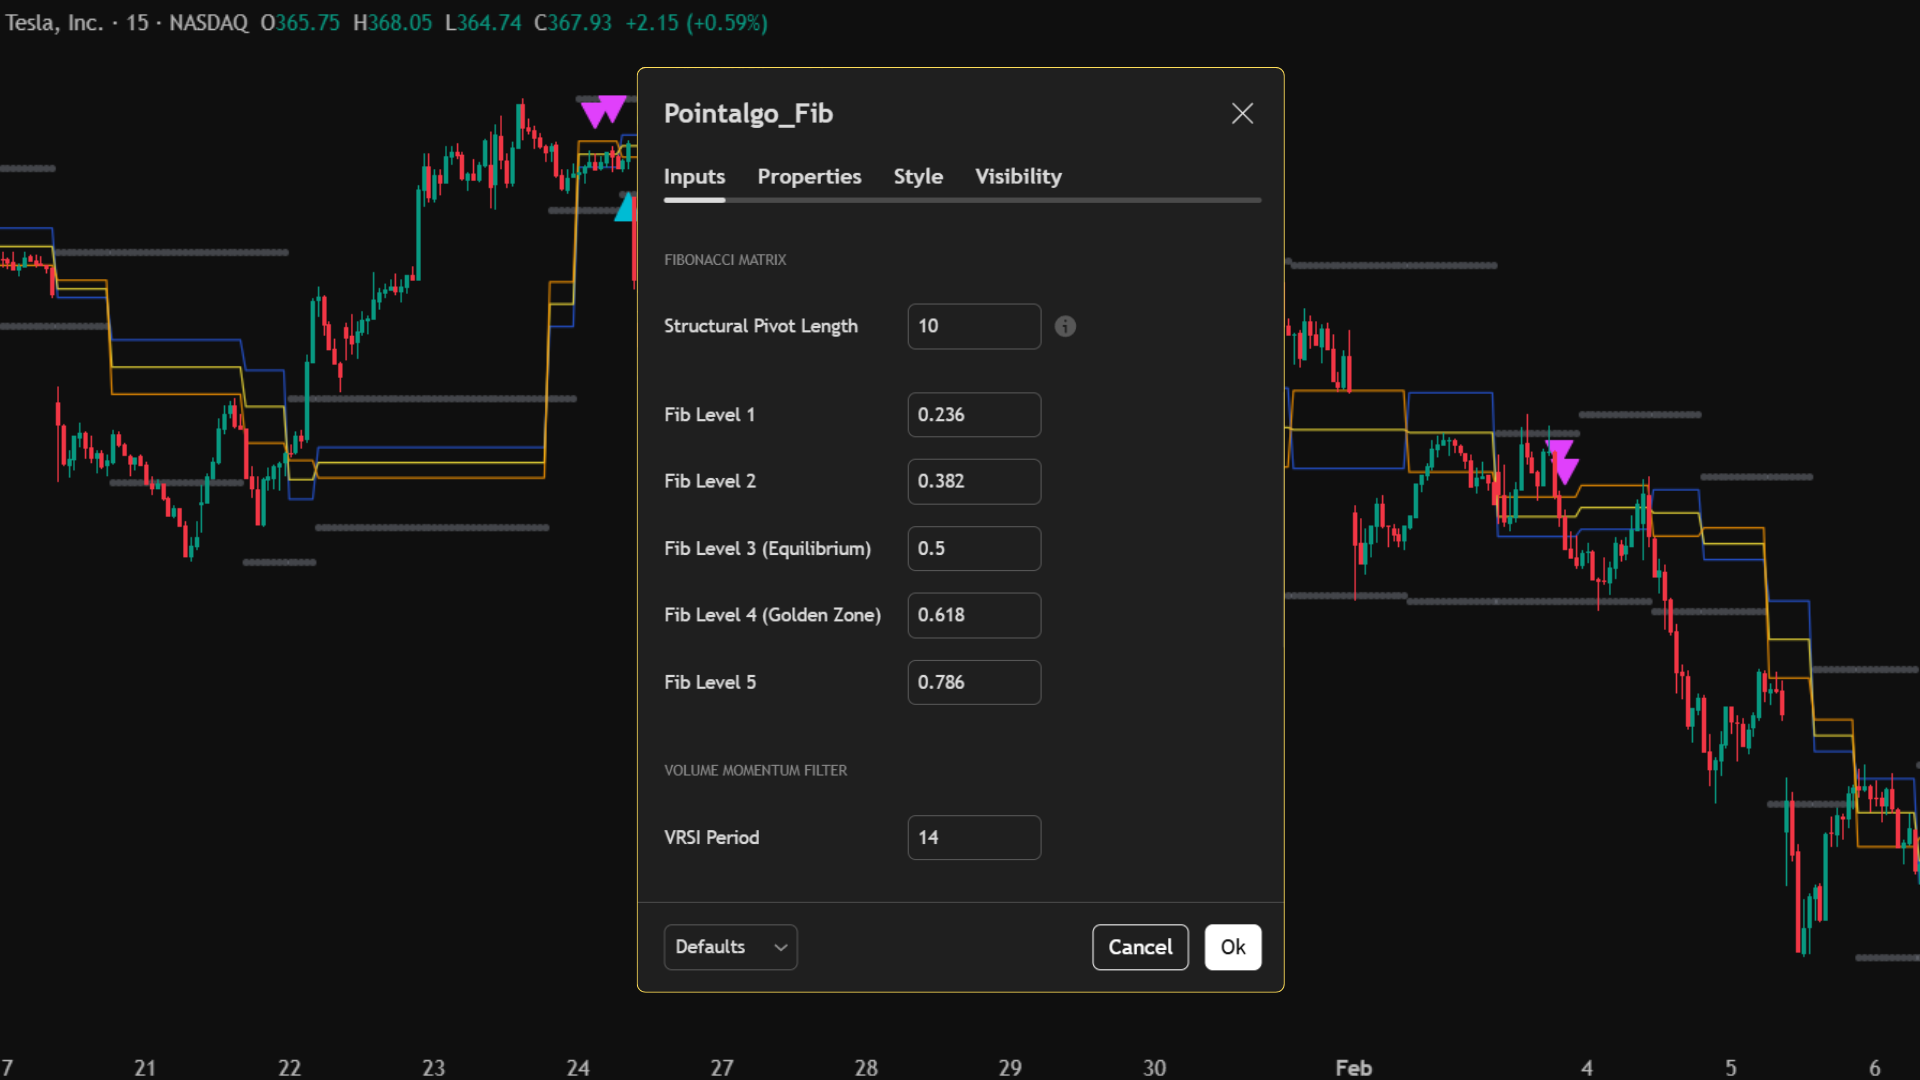Cancel the indicator settings changes
The height and width of the screenshot is (1080, 1920).
(1140, 947)
